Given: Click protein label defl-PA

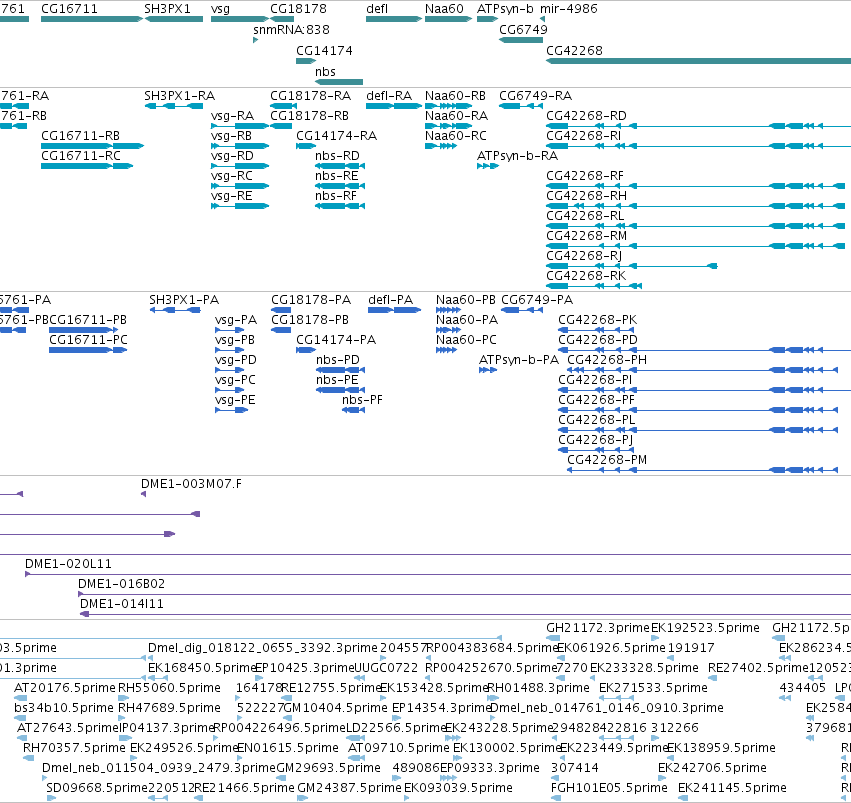Looking at the screenshot, I should click(391, 300).
